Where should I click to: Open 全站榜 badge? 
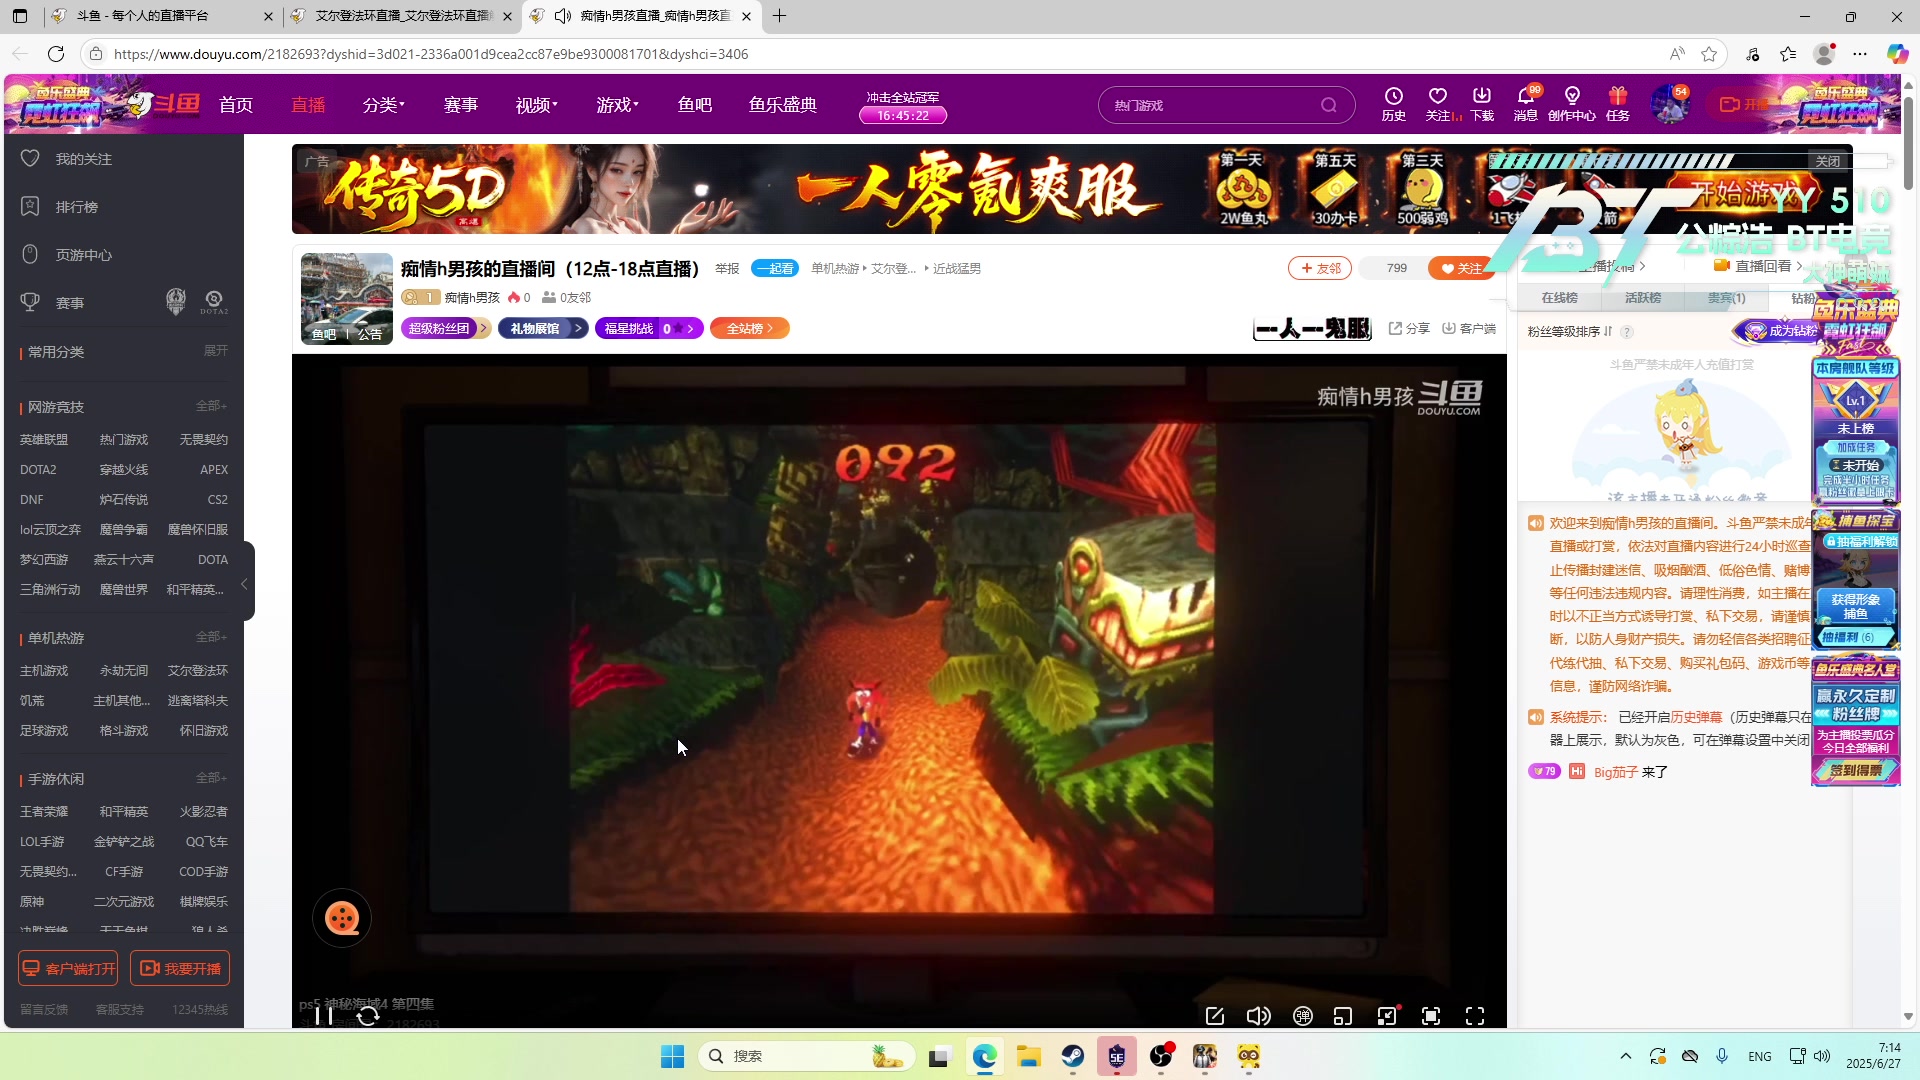(x=750, y=328)
